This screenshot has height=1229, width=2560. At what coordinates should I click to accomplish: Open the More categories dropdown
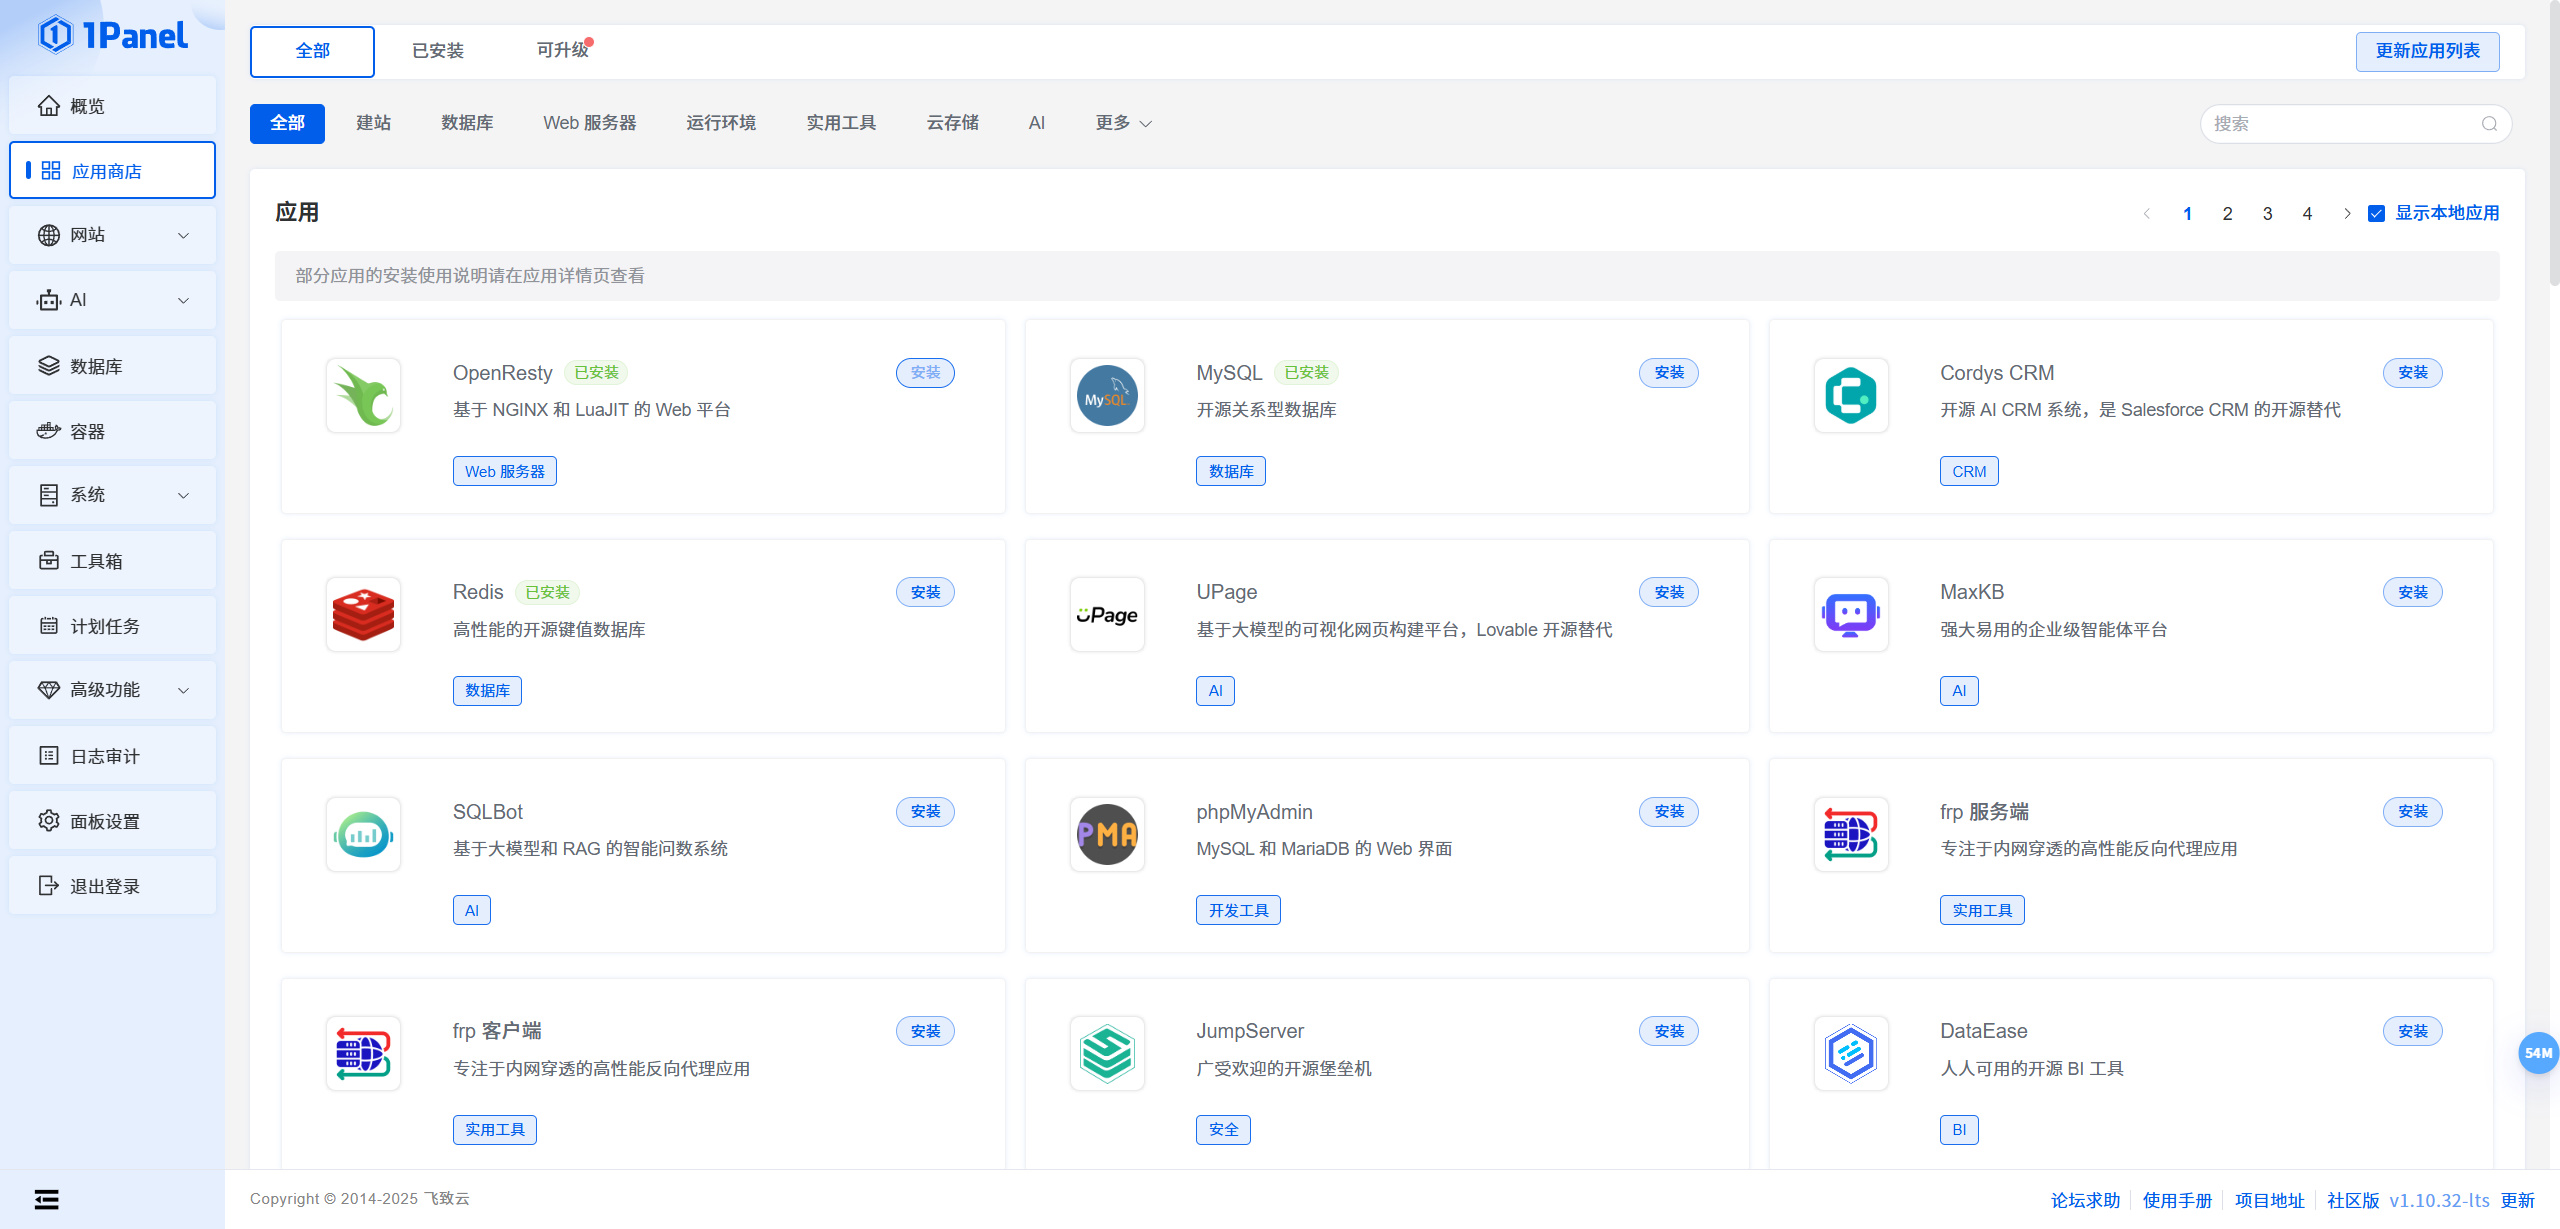[x=1123, y=123]
